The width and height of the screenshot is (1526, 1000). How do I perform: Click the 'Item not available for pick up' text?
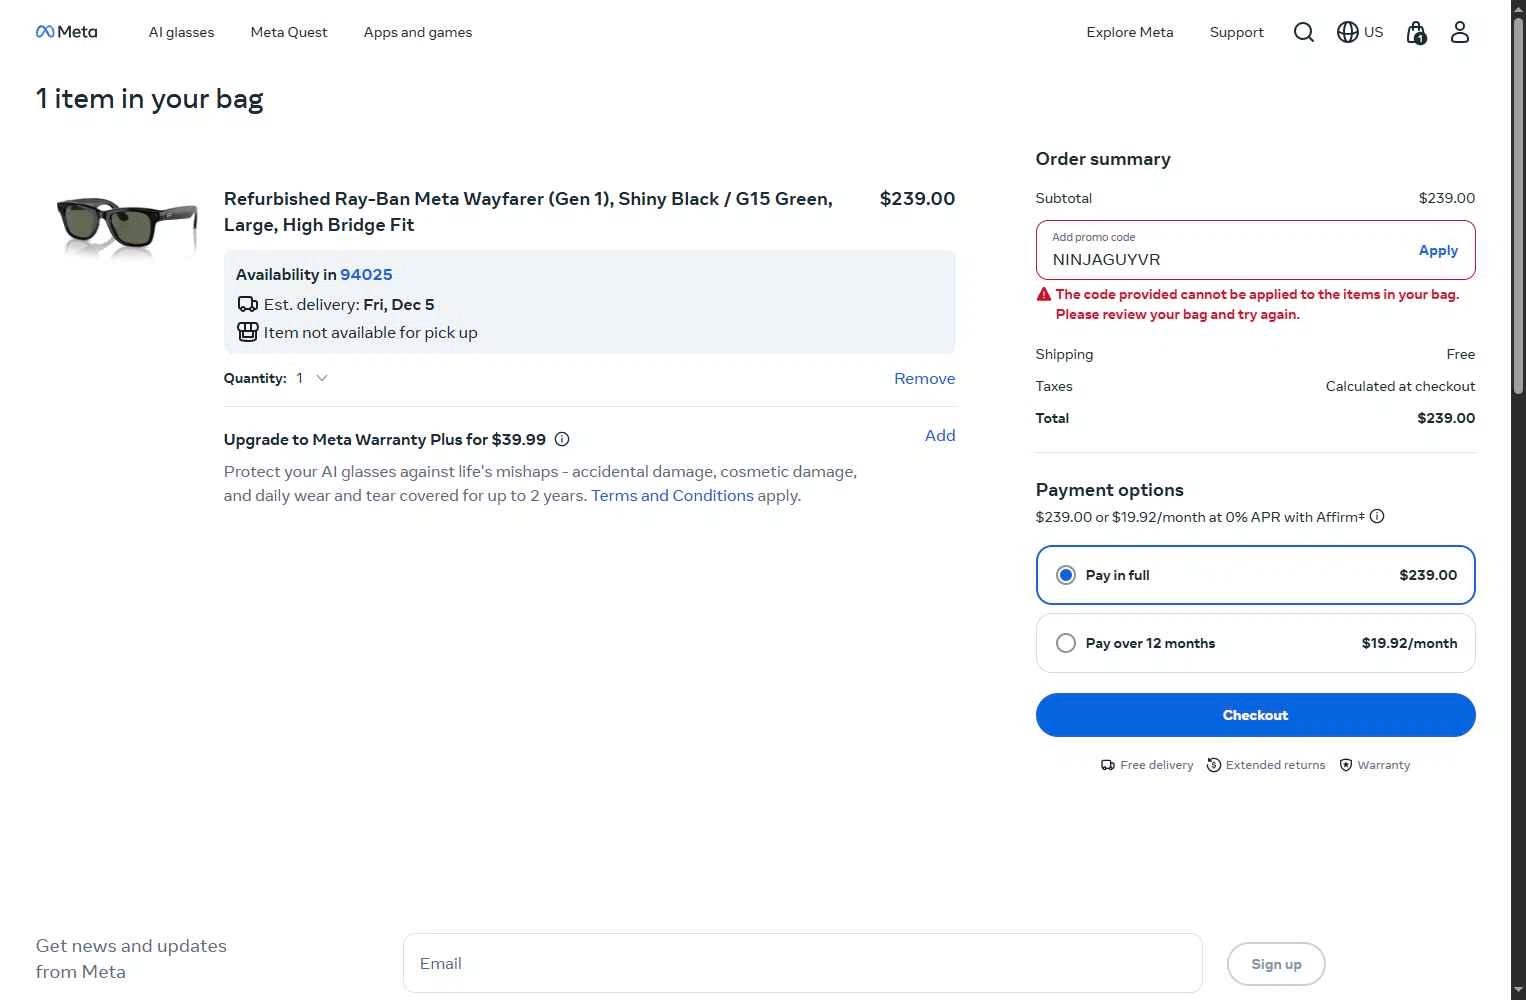[x=371, y=332]
